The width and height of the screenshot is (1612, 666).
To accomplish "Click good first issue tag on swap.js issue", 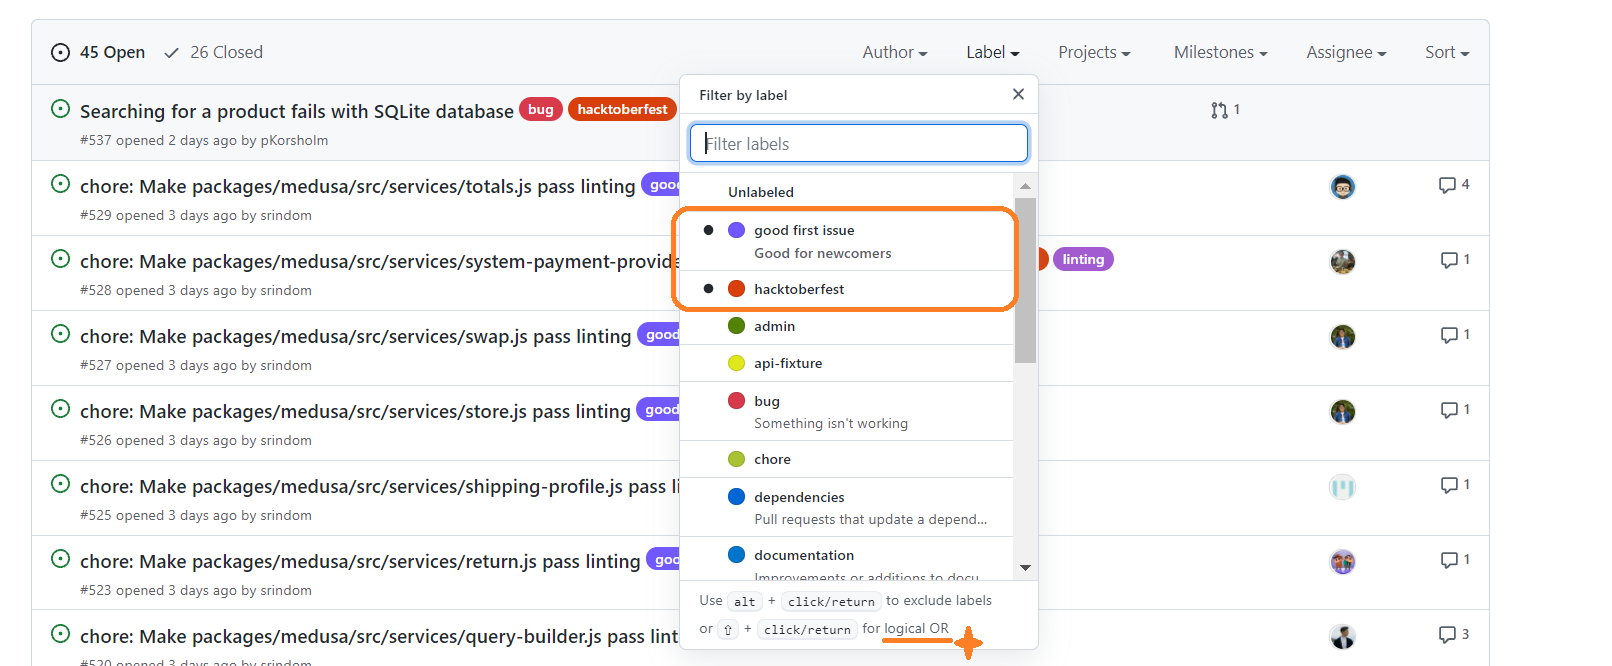I will pyautogui.click(x=659, y=334).
